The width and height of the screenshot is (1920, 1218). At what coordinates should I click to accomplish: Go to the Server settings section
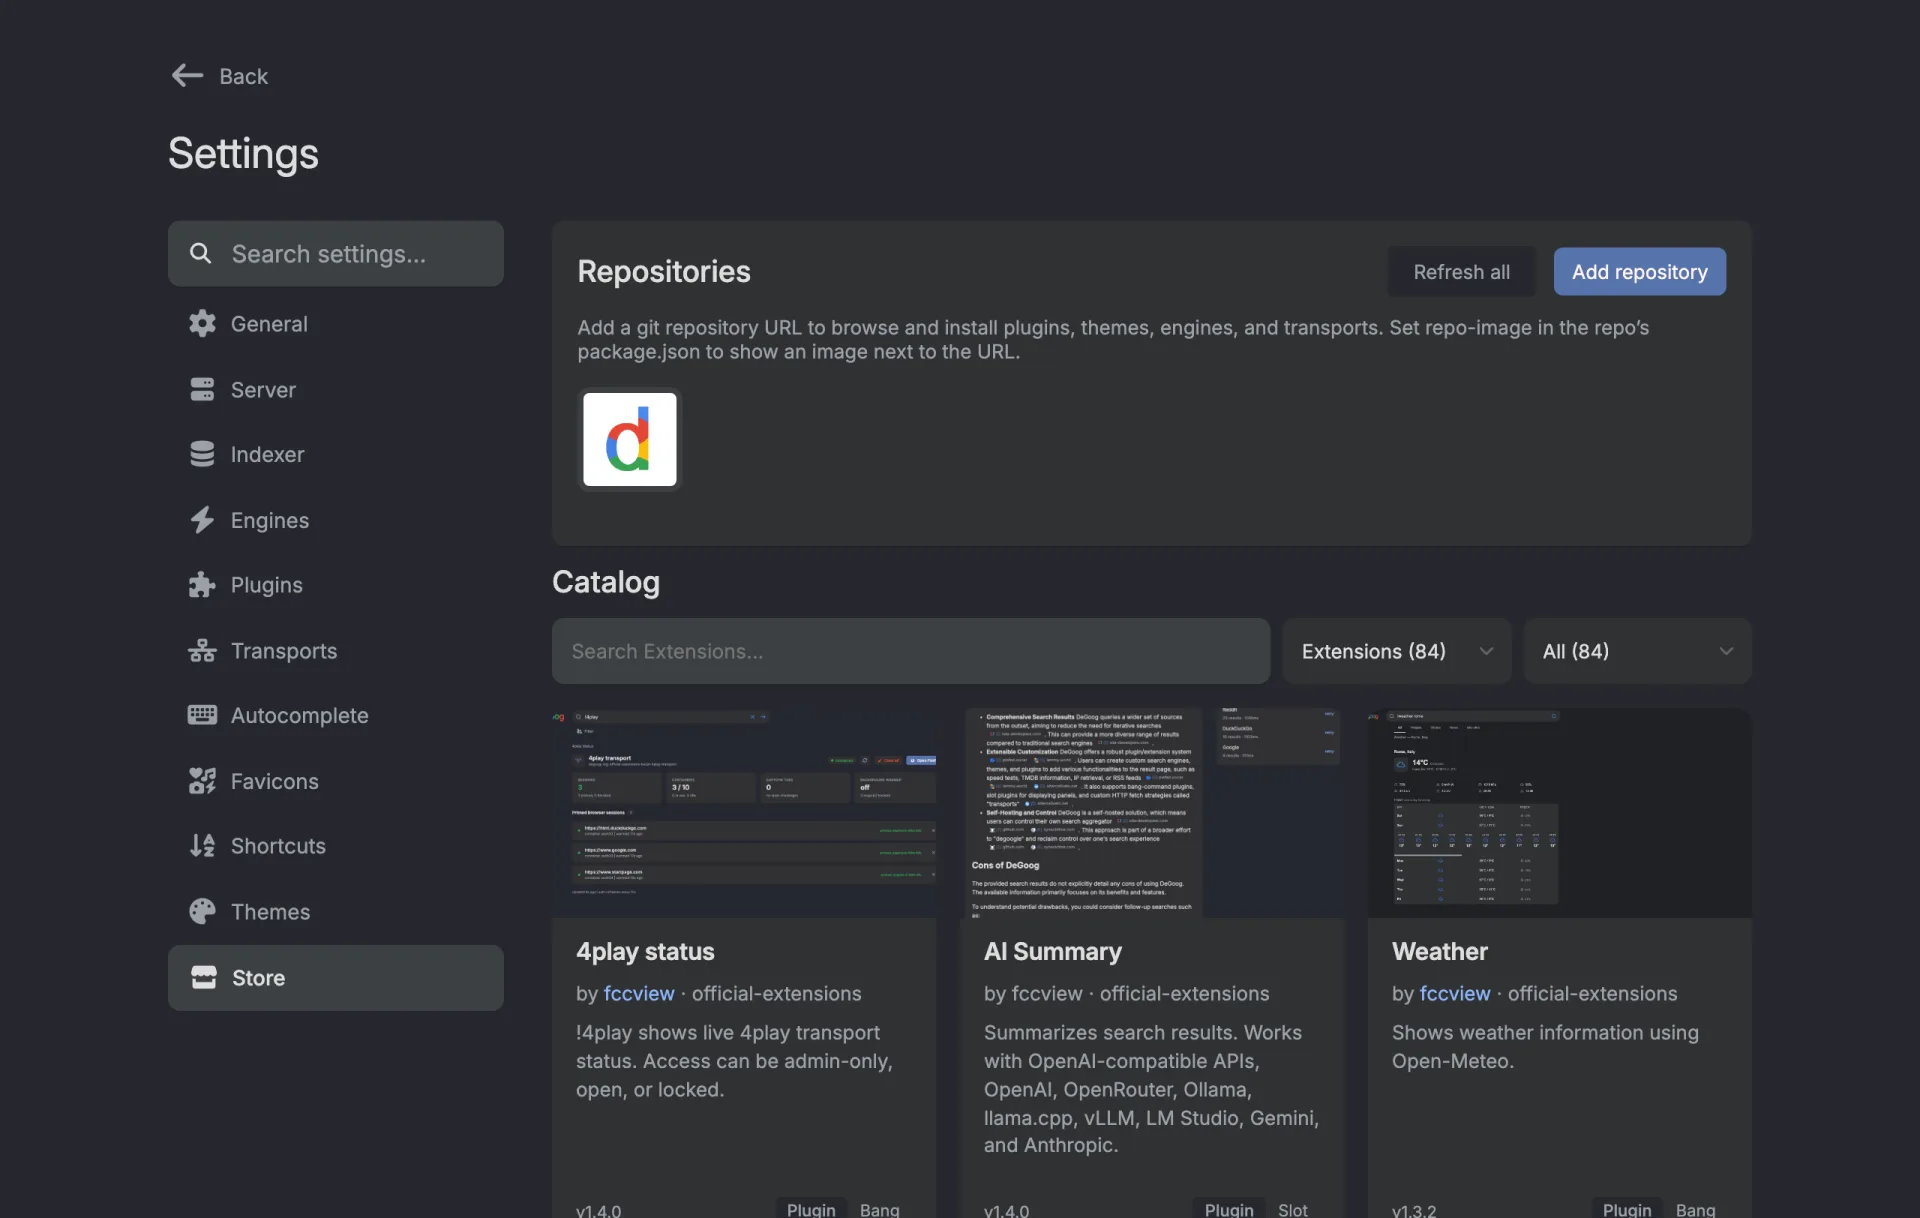[263, 390]
